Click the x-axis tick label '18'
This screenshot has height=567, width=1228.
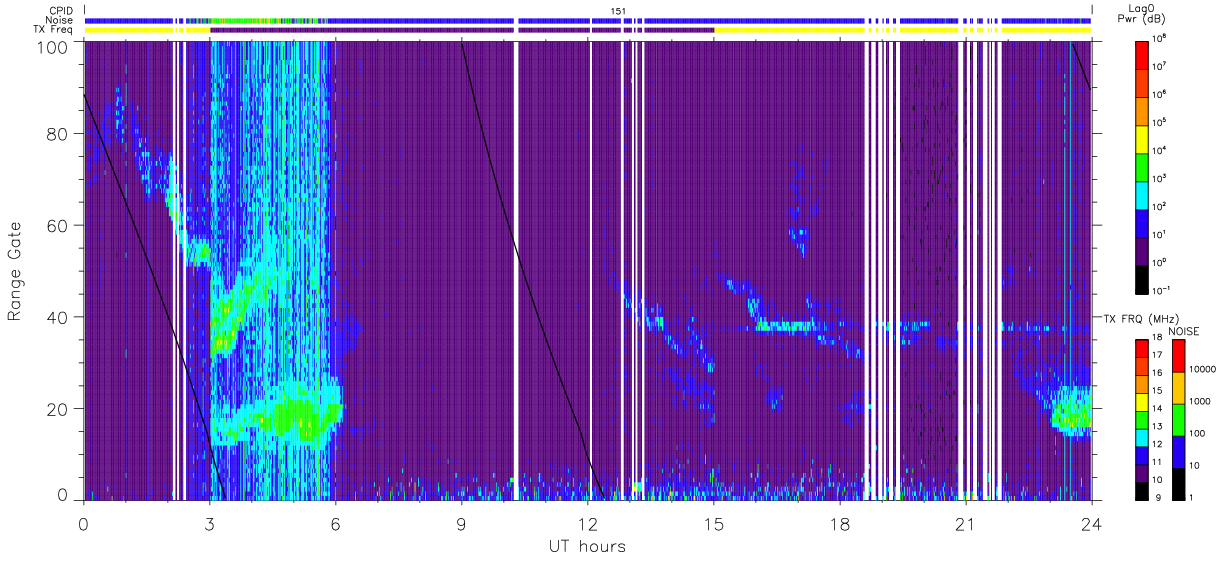839,523
